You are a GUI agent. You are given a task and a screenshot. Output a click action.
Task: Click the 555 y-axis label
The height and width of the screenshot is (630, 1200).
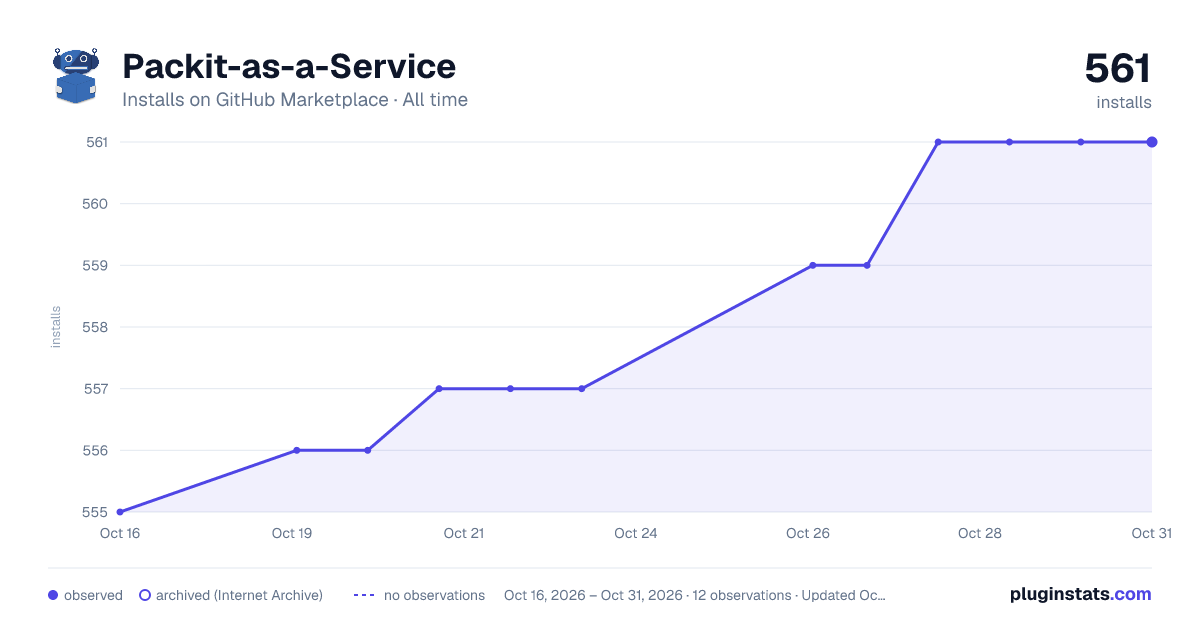96,512
